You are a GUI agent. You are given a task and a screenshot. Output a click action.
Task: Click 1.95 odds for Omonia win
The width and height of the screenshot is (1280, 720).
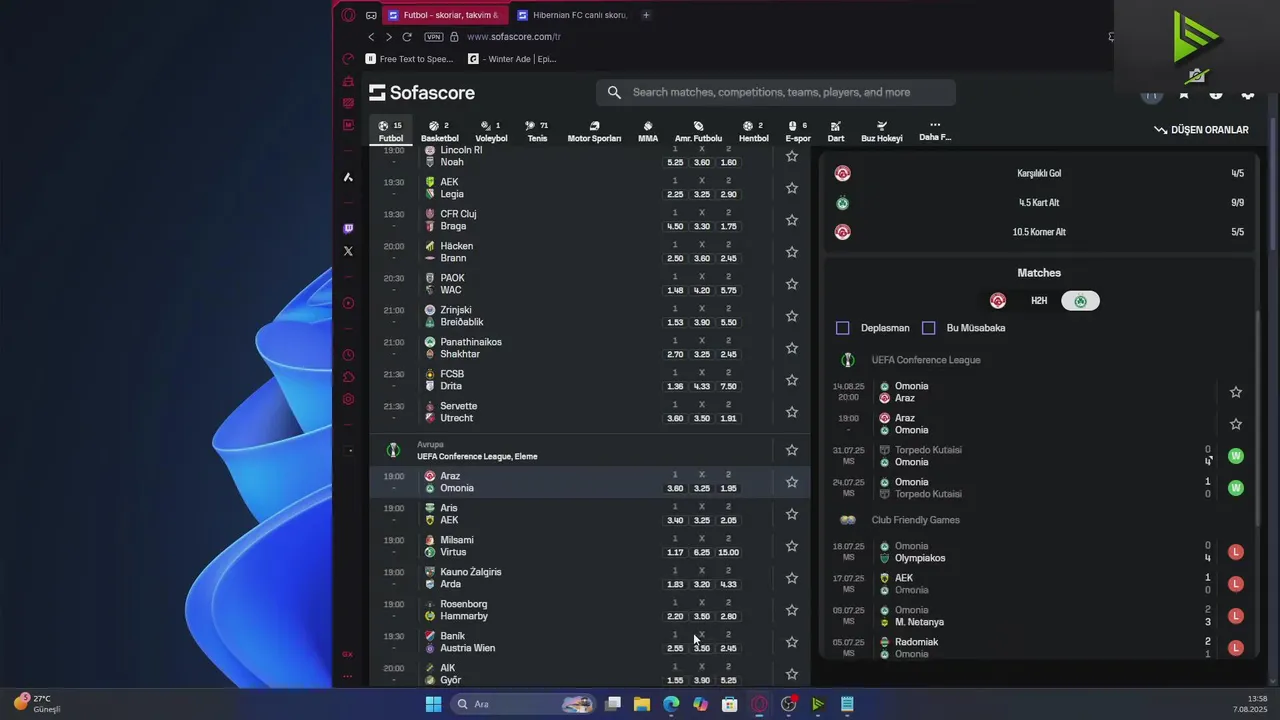[728, 488]
